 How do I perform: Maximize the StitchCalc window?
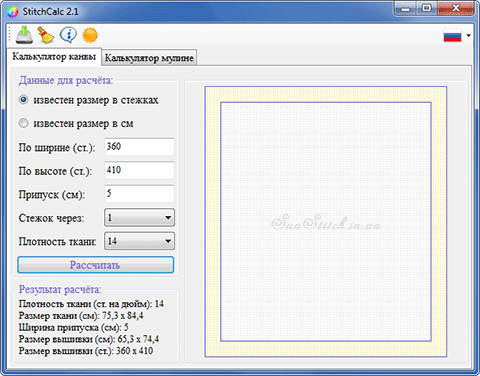(x=426, y=8)
